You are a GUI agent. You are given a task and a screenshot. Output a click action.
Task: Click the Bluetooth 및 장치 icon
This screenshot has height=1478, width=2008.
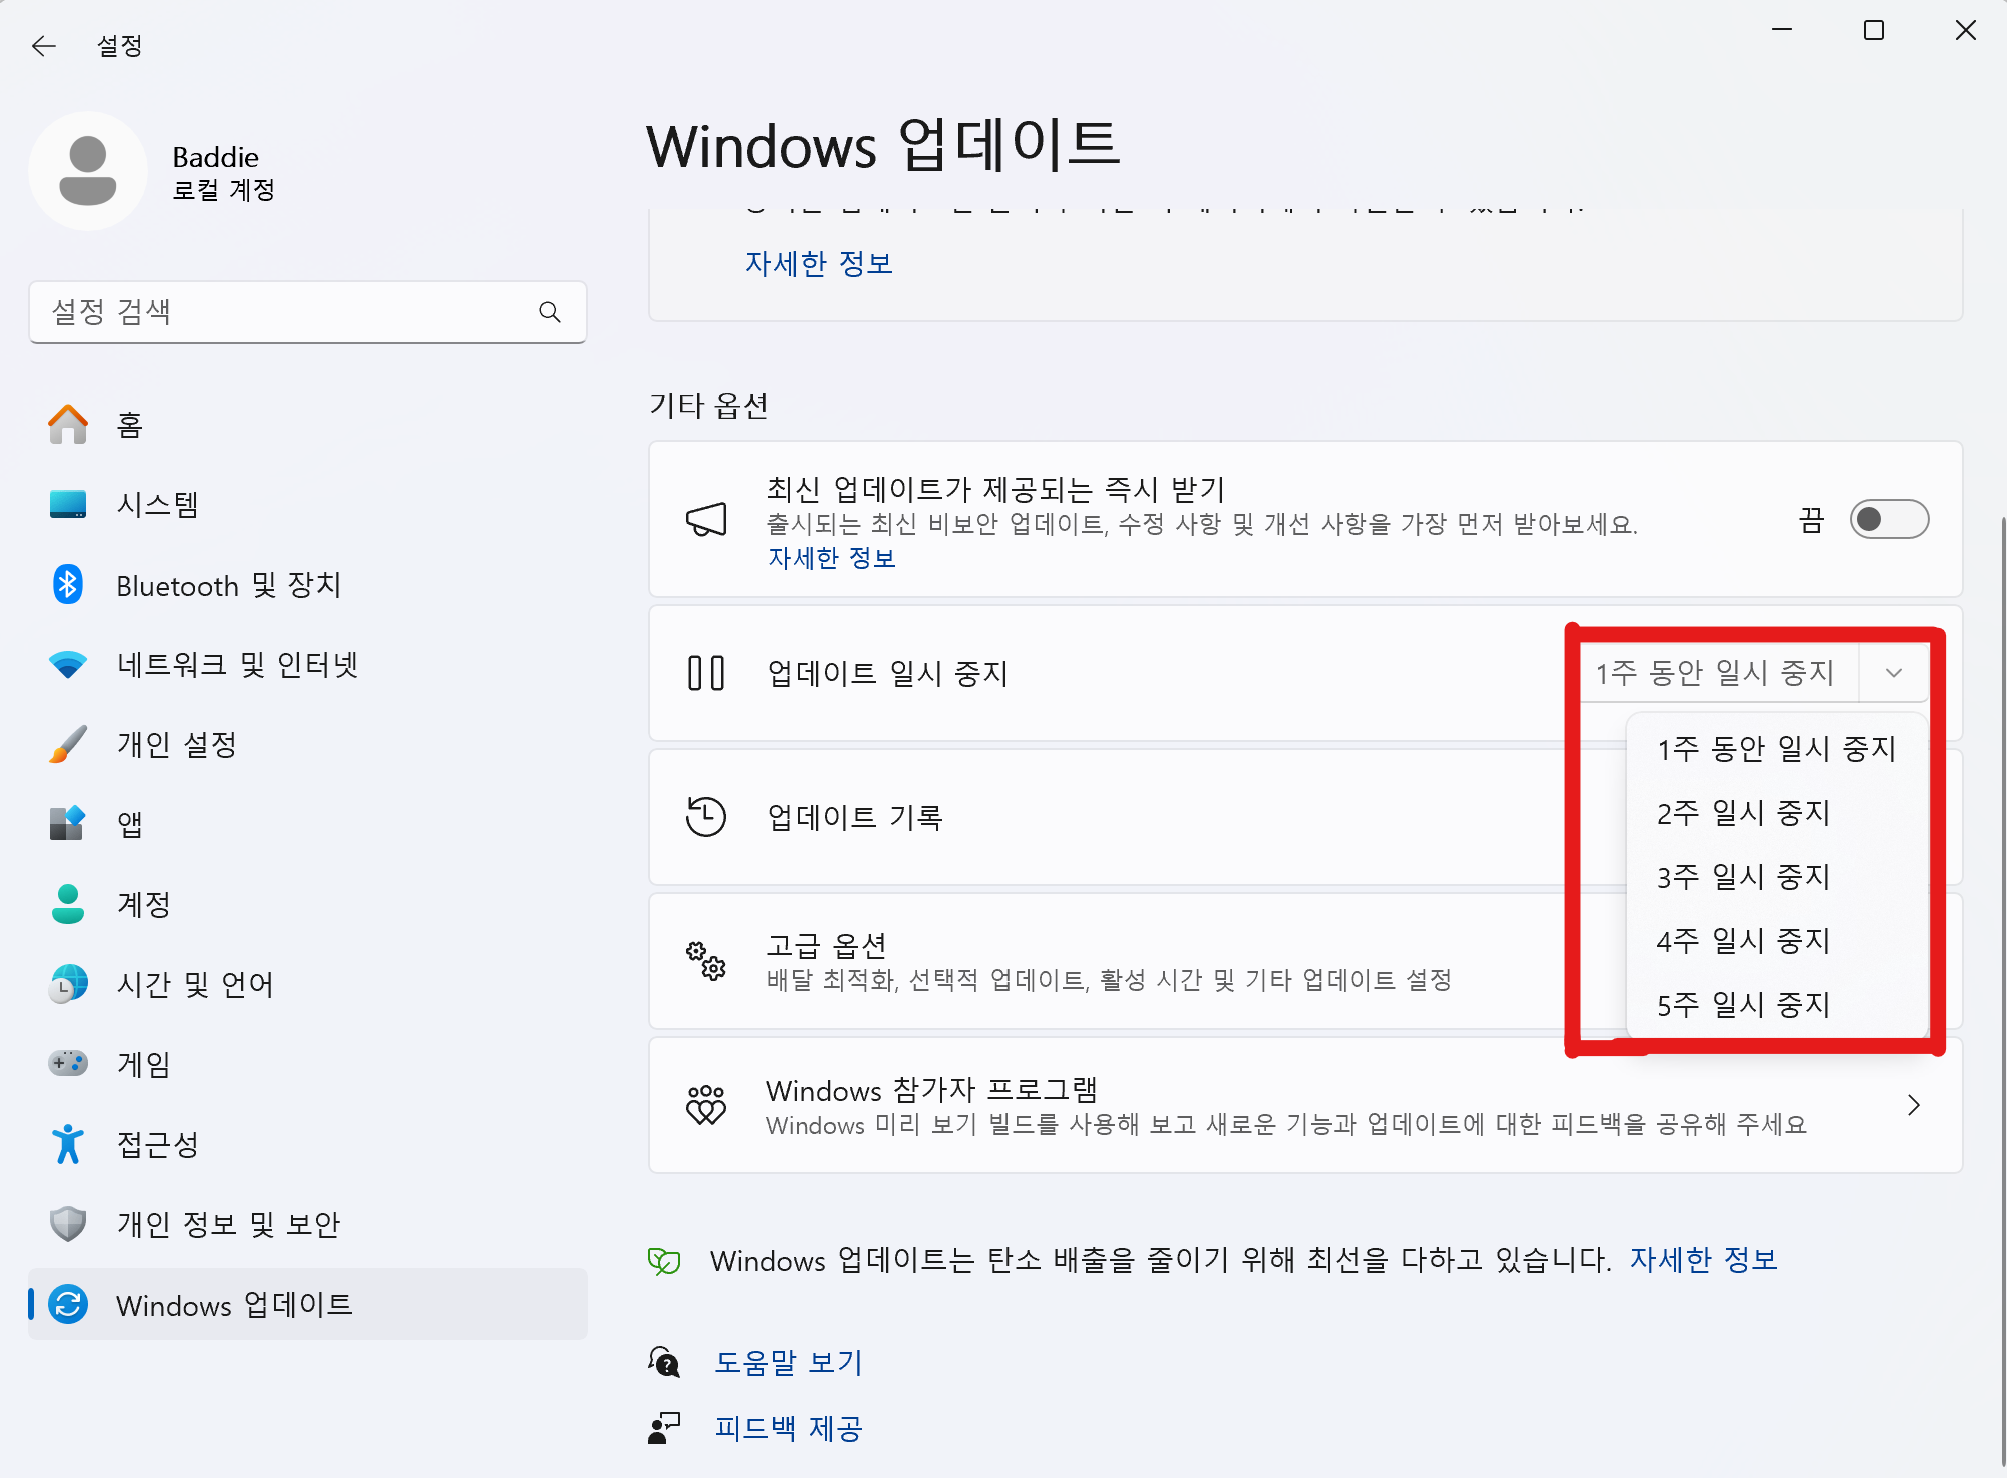(68, 585)
